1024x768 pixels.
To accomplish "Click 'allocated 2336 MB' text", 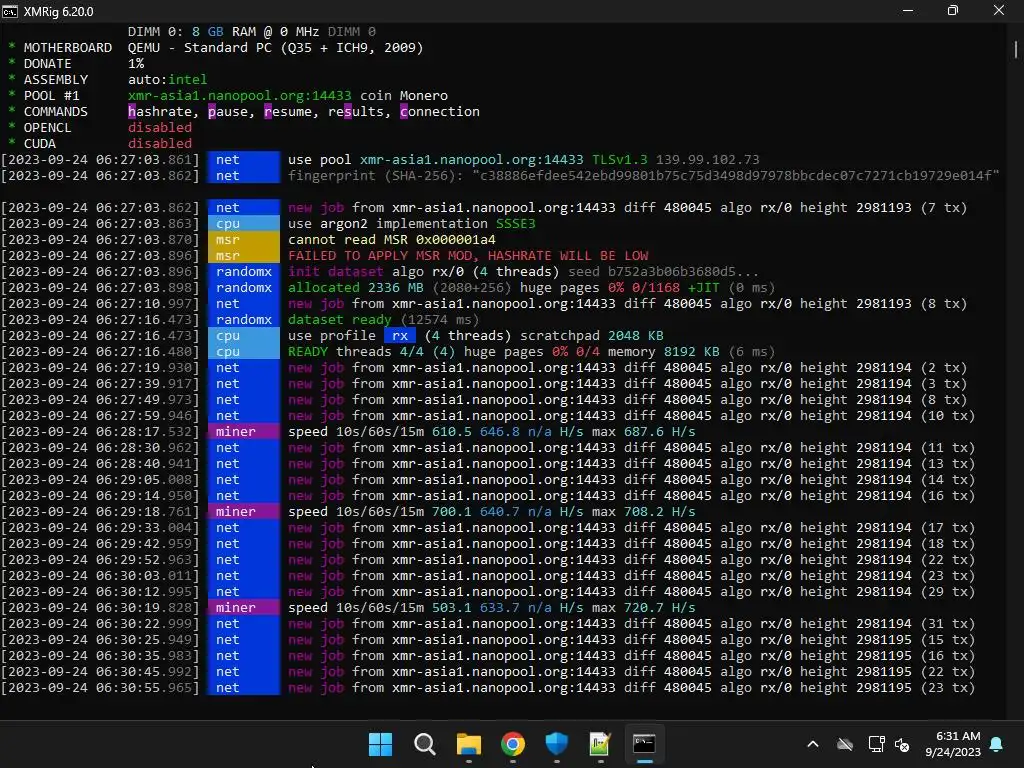I will point(356,287).
